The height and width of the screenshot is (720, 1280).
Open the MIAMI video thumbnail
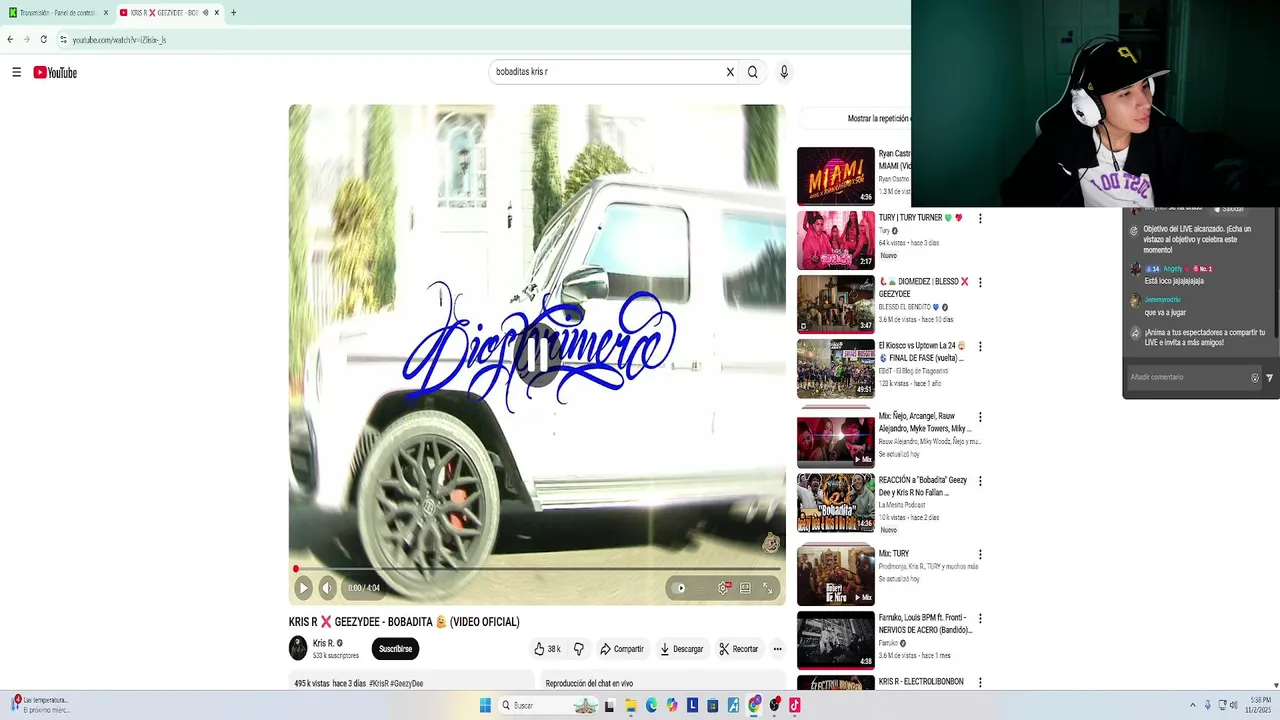point(836,176)
